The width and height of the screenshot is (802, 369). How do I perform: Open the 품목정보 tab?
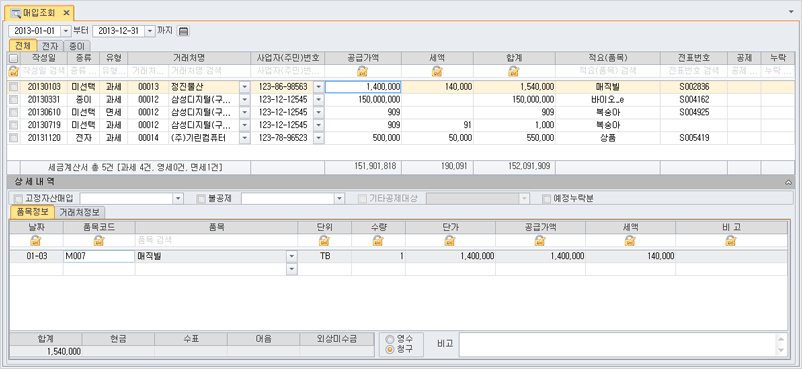[32, 212]
